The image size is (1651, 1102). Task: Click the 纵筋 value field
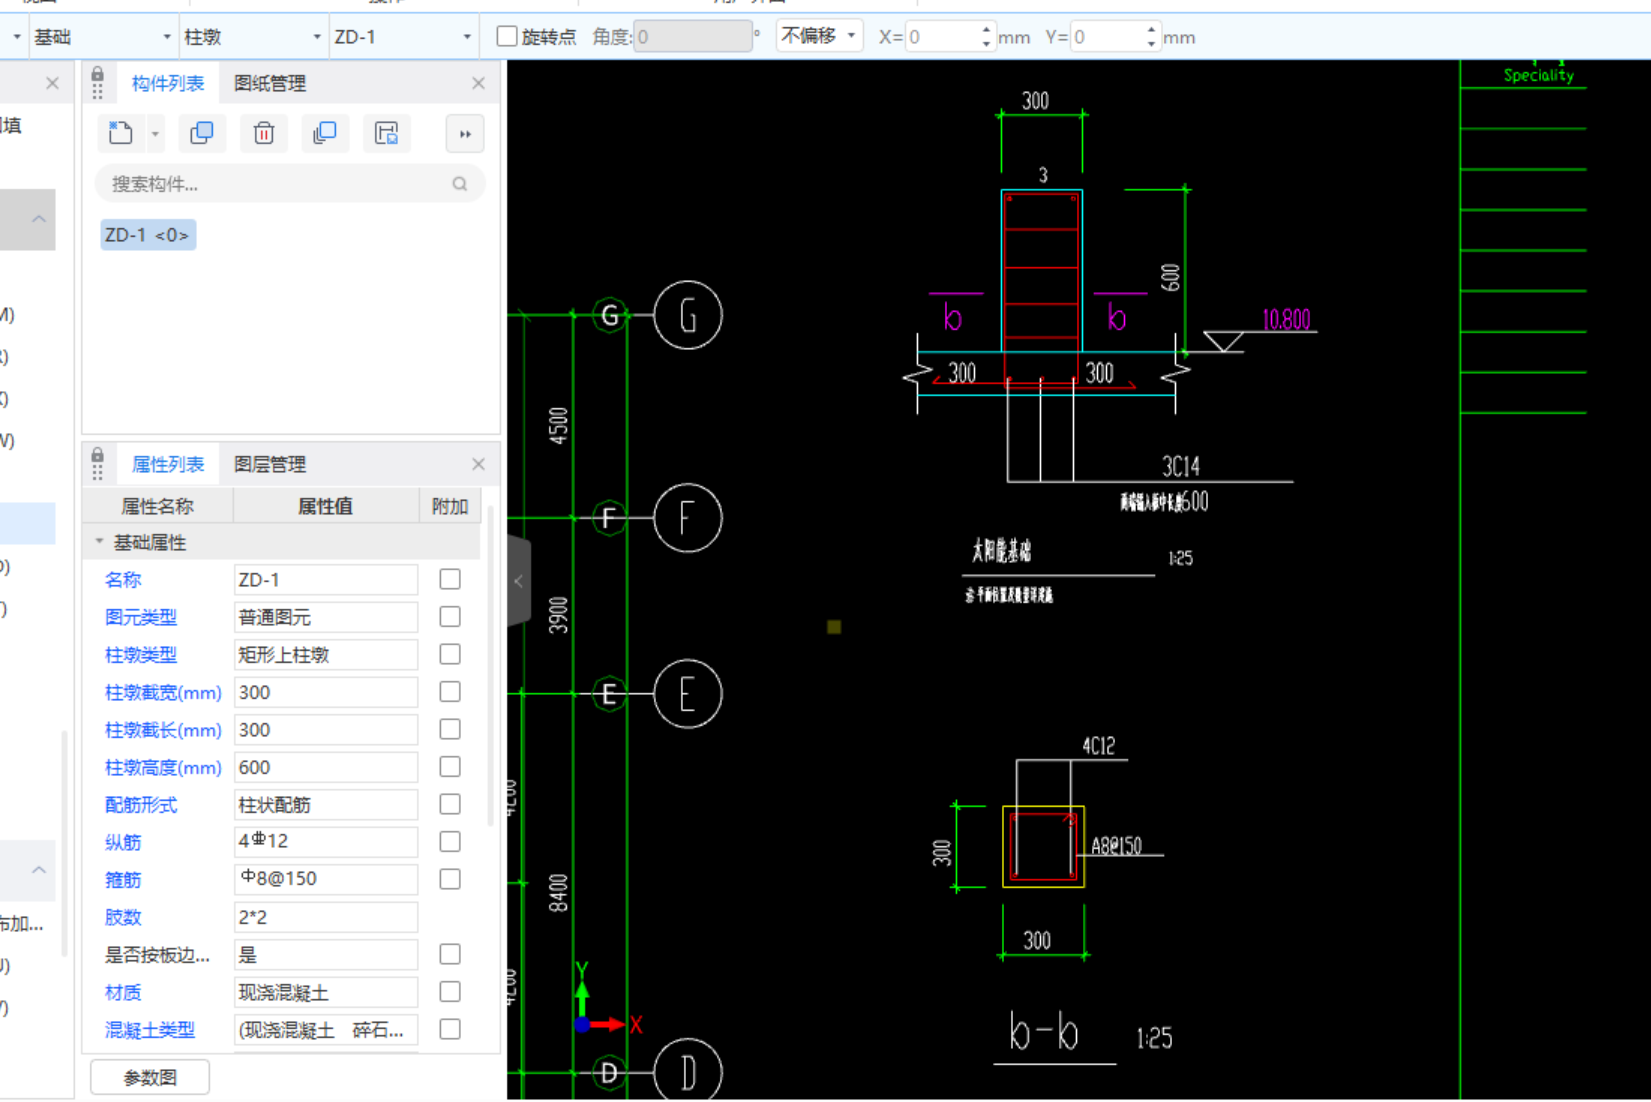point(326,842)
